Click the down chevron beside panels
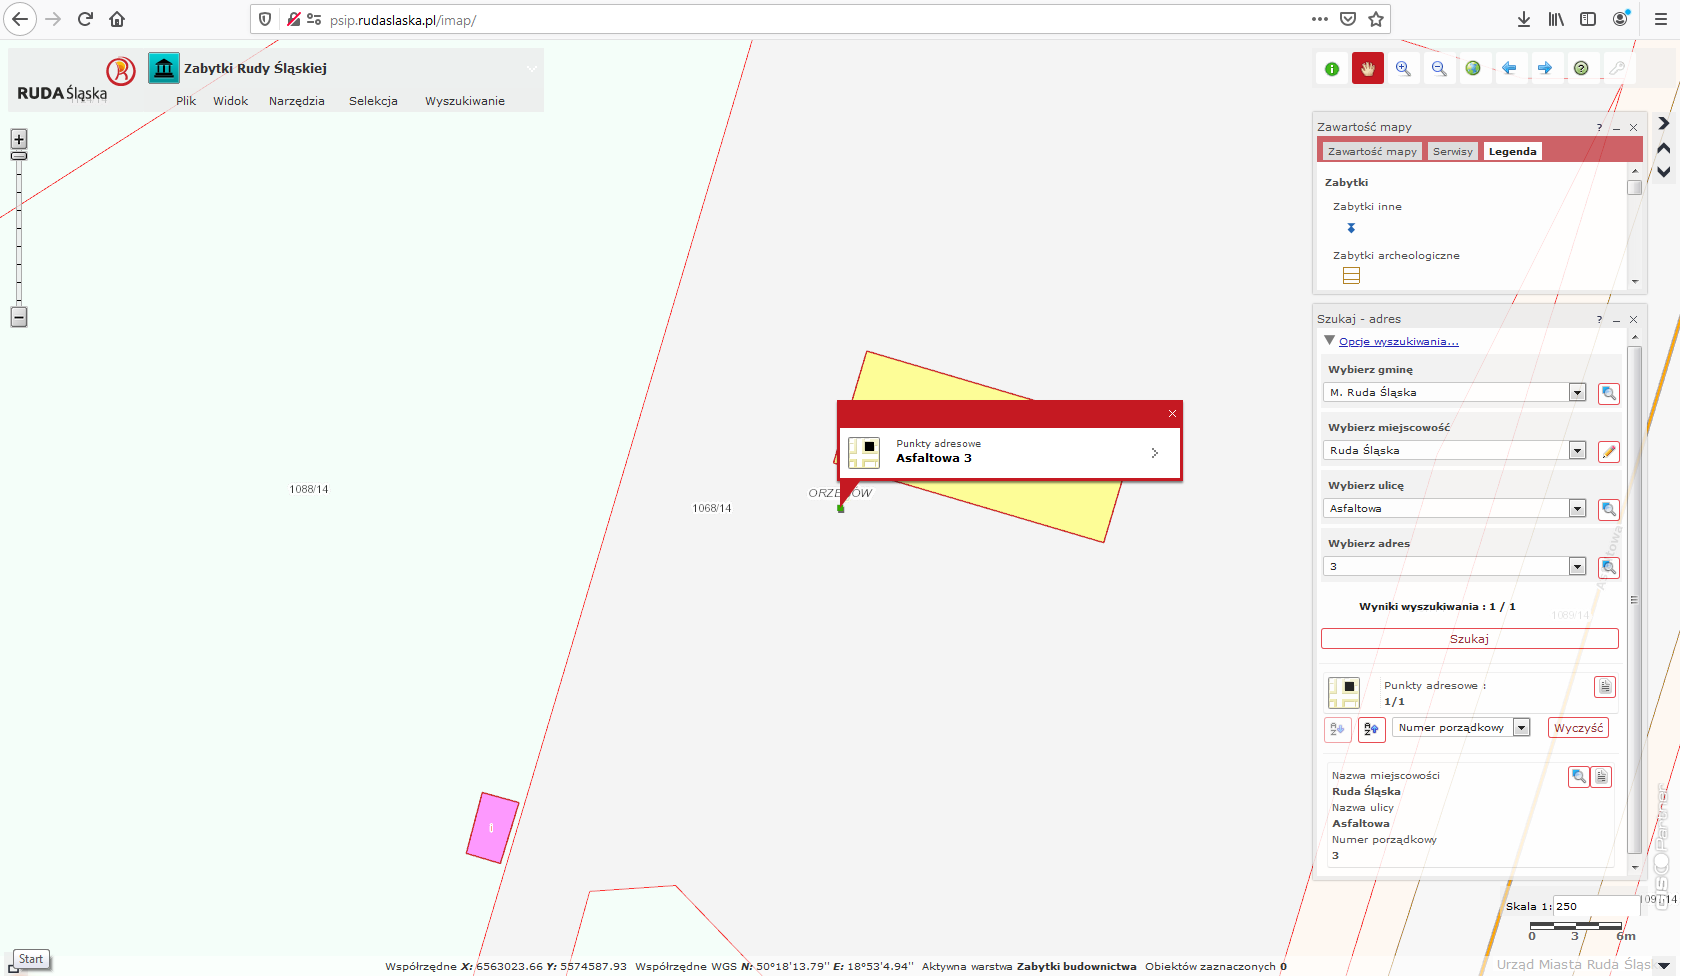 (x=1664, y=172)
